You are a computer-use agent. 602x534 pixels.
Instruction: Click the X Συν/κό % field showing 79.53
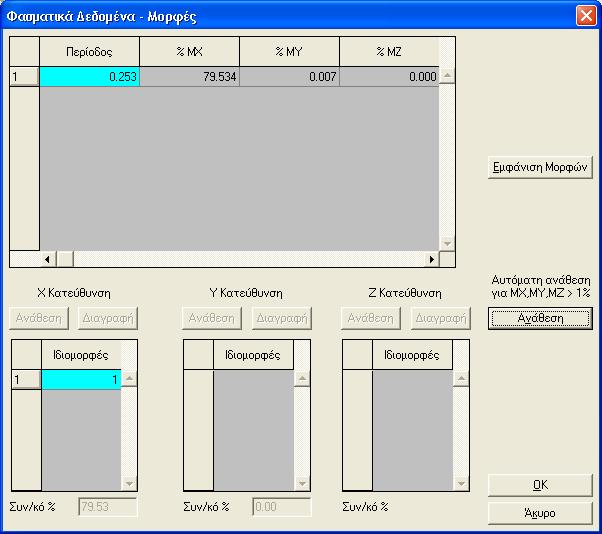coord(108,507)
